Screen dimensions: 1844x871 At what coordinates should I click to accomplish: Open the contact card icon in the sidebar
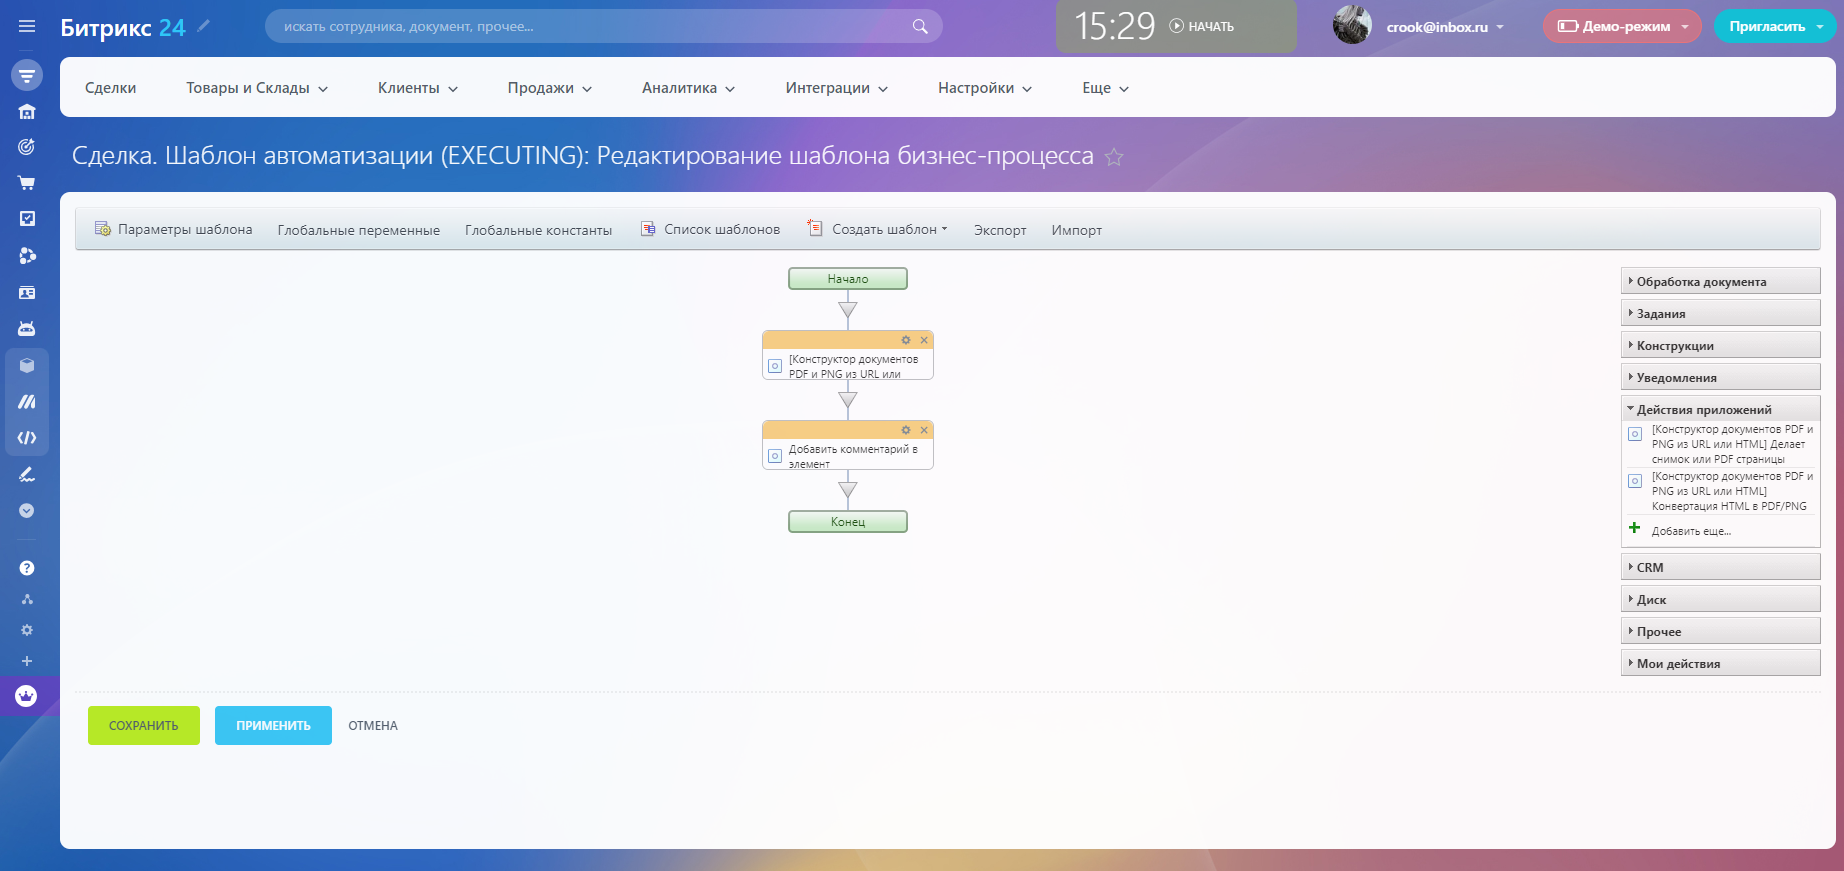click(27, 293)
